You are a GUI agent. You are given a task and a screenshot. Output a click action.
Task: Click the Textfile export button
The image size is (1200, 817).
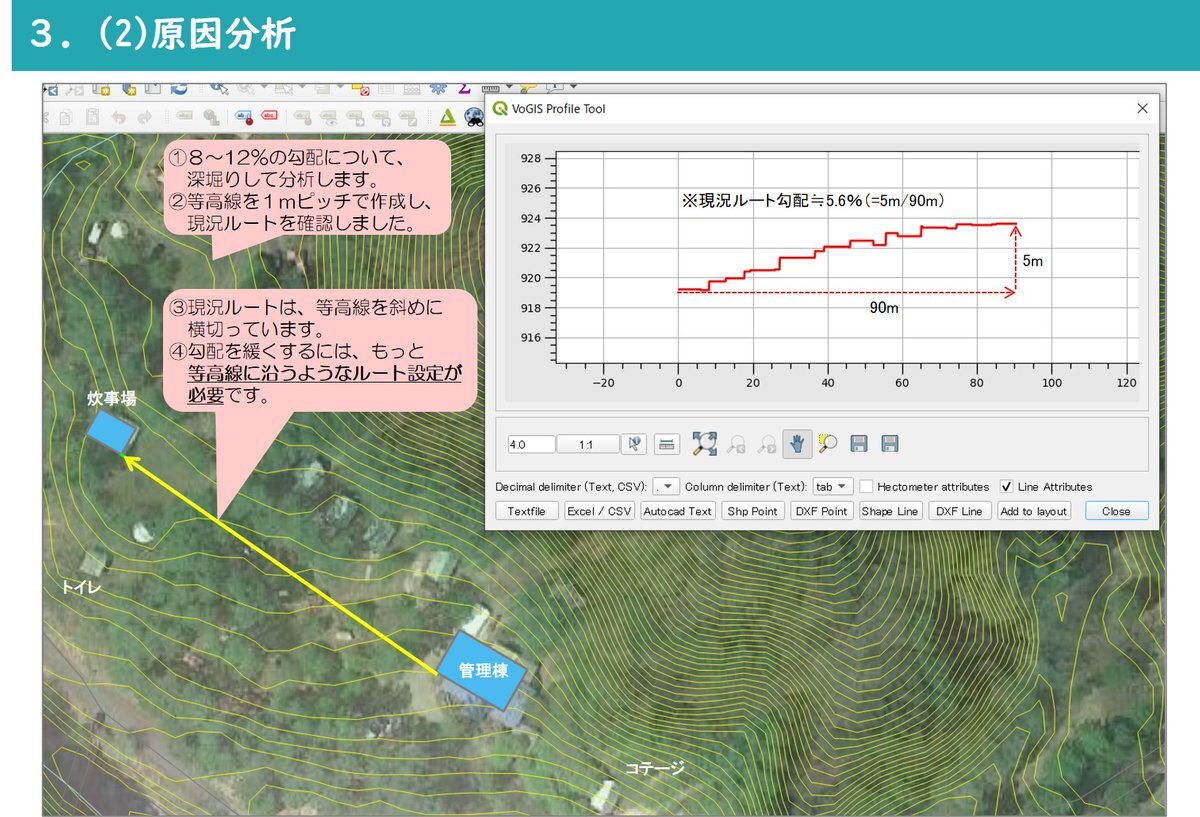526,511
